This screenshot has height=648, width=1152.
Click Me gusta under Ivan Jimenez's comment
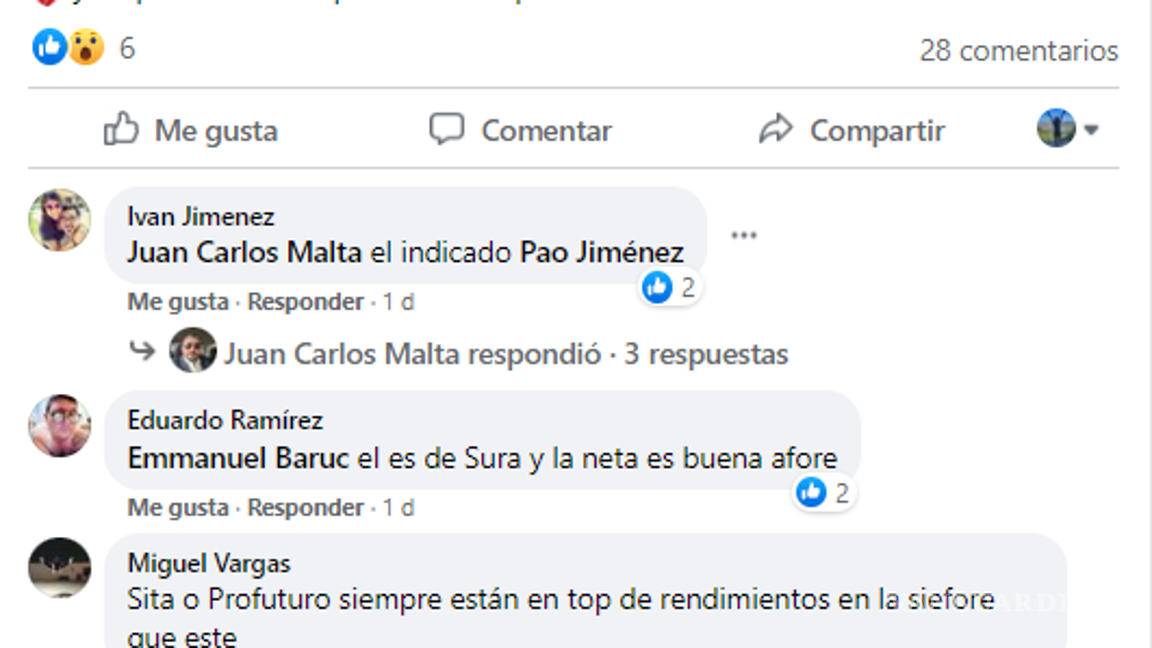159,301
